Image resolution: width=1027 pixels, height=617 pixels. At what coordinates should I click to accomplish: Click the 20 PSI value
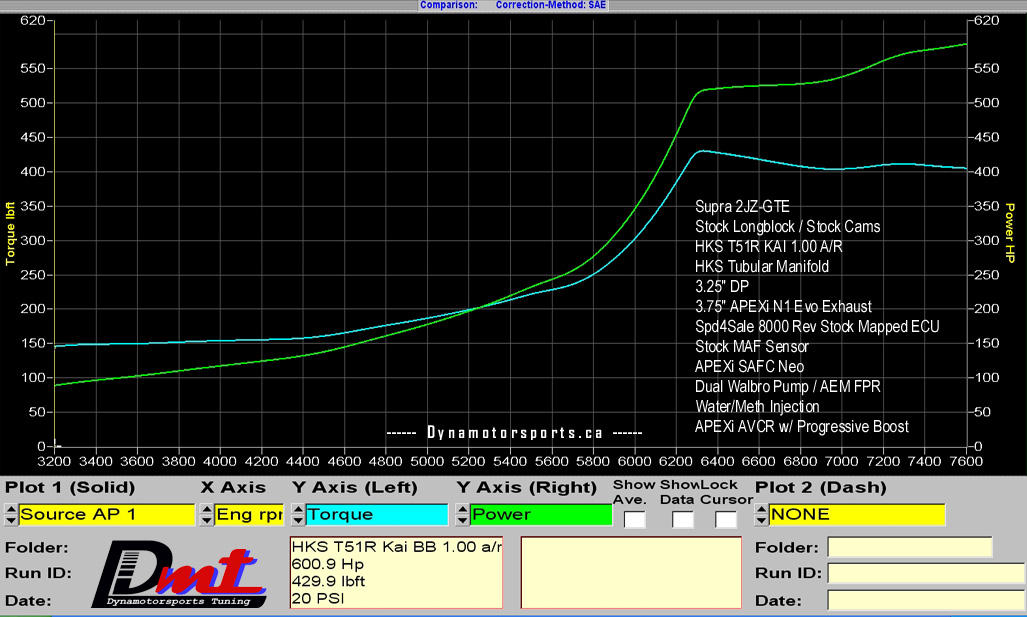pyautogui.click(x=318, y=598)
